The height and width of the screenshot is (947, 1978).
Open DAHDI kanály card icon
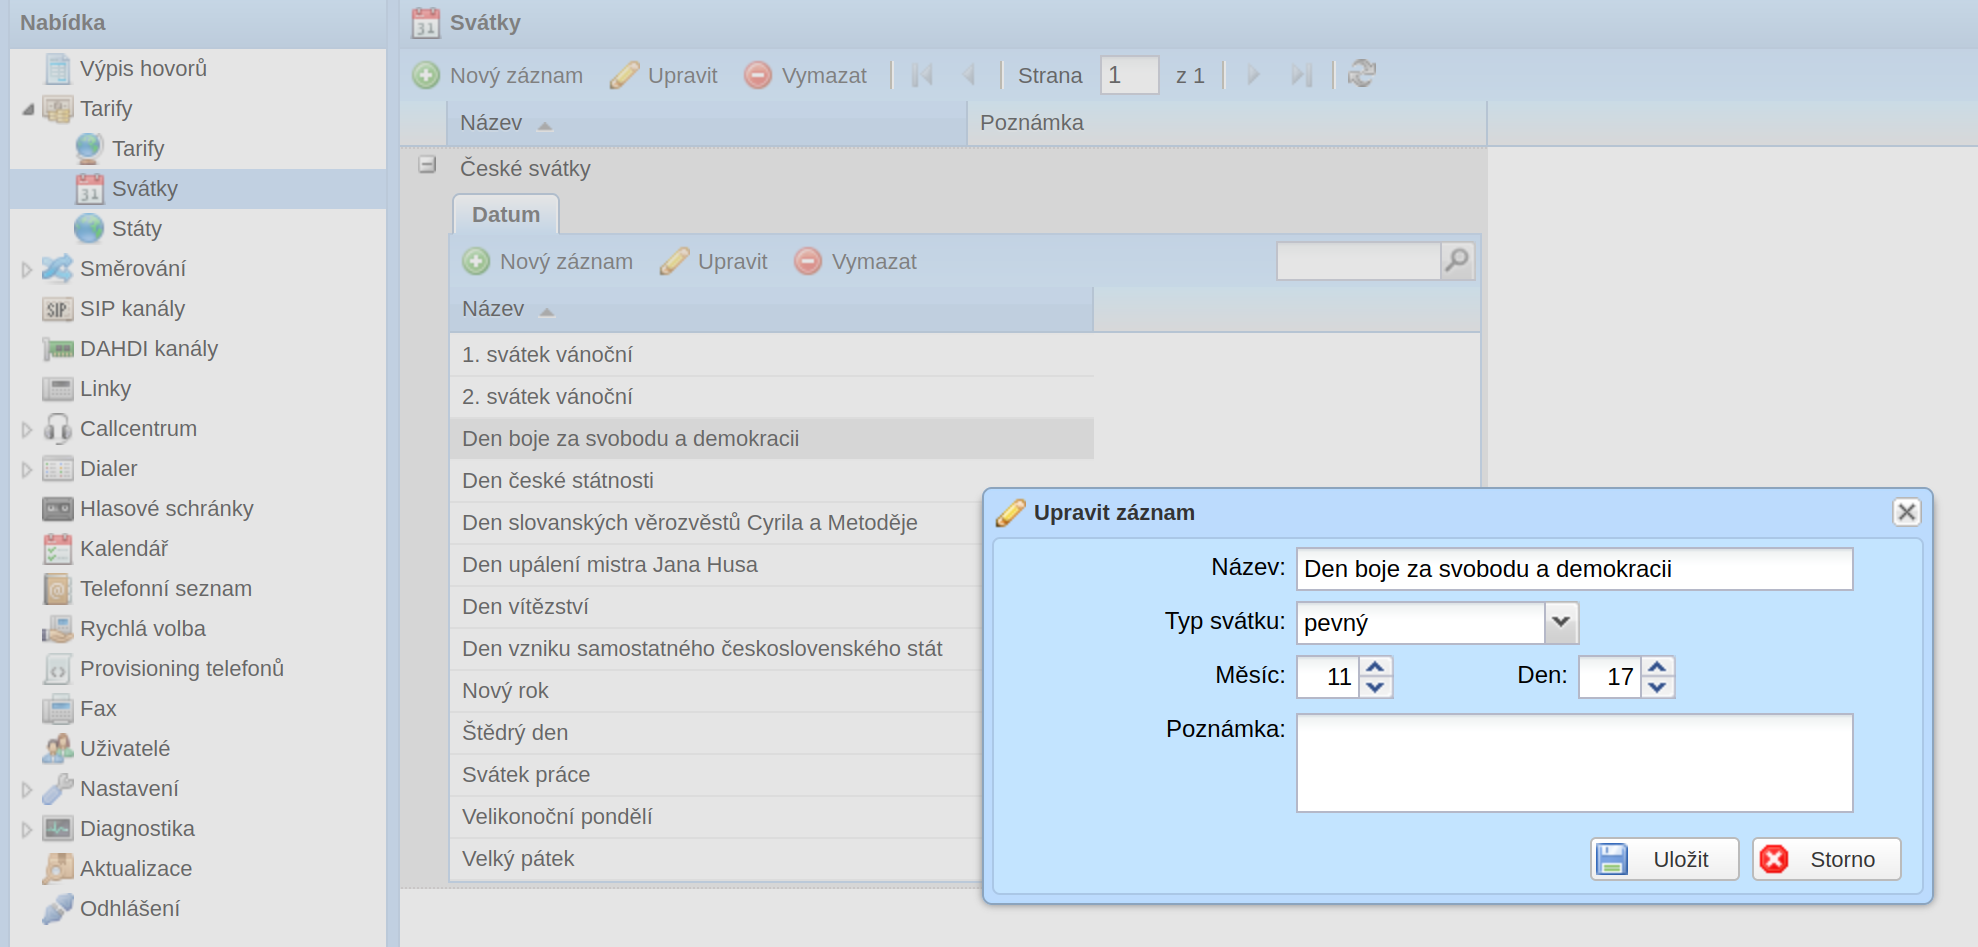[x=58, y=349]
